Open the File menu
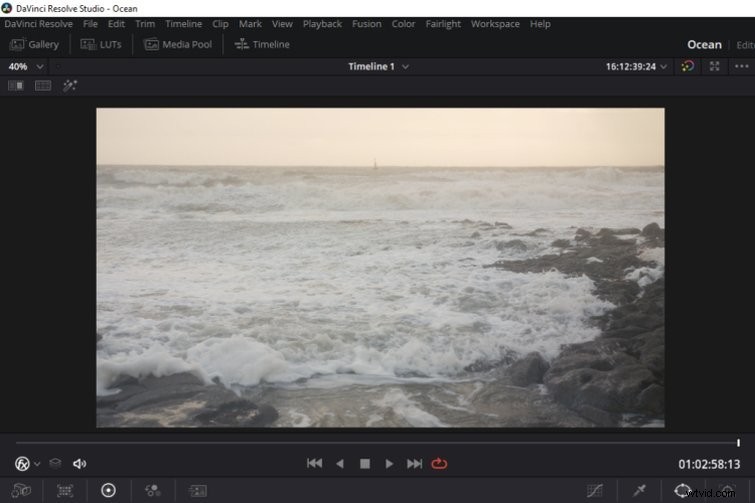 click(90, 24)
